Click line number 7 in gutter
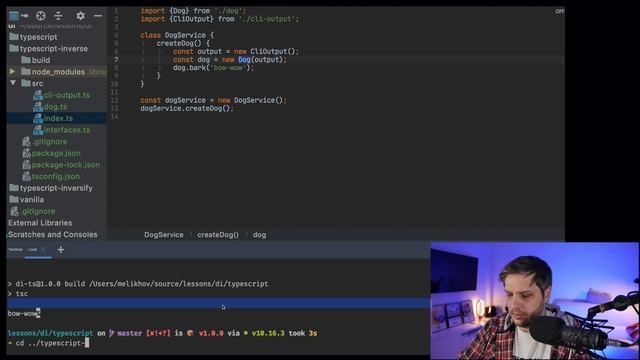Viewport: 640px width, 360px height. click(116, 60)
